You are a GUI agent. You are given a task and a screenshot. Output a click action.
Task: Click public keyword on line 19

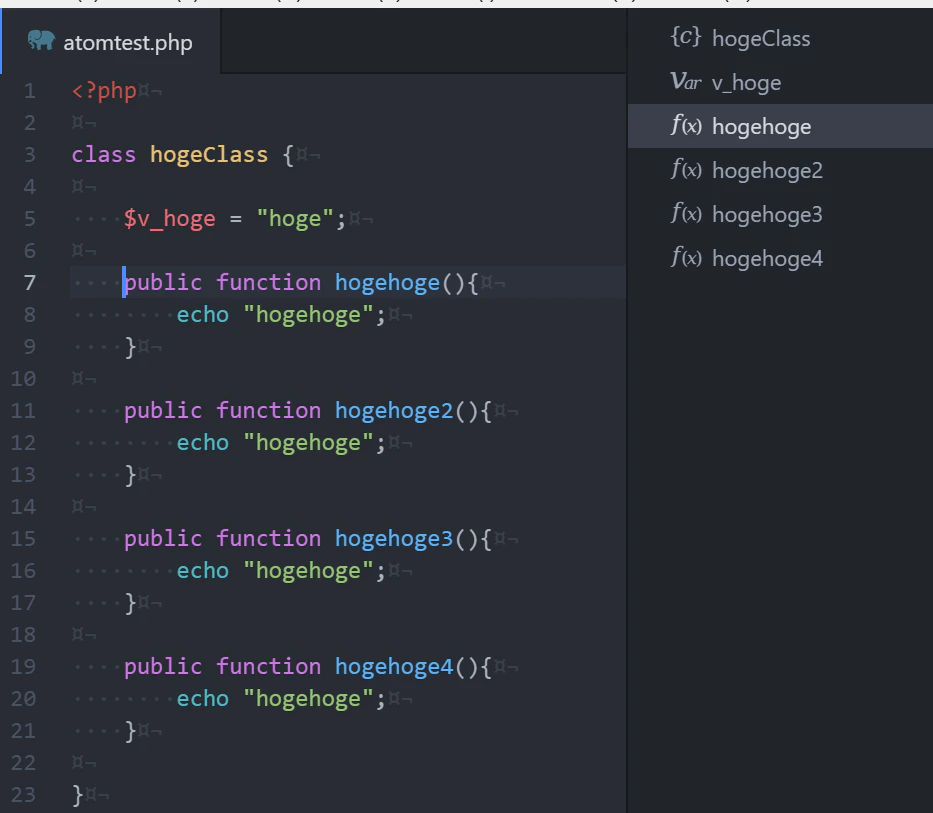tap(163, 667)
